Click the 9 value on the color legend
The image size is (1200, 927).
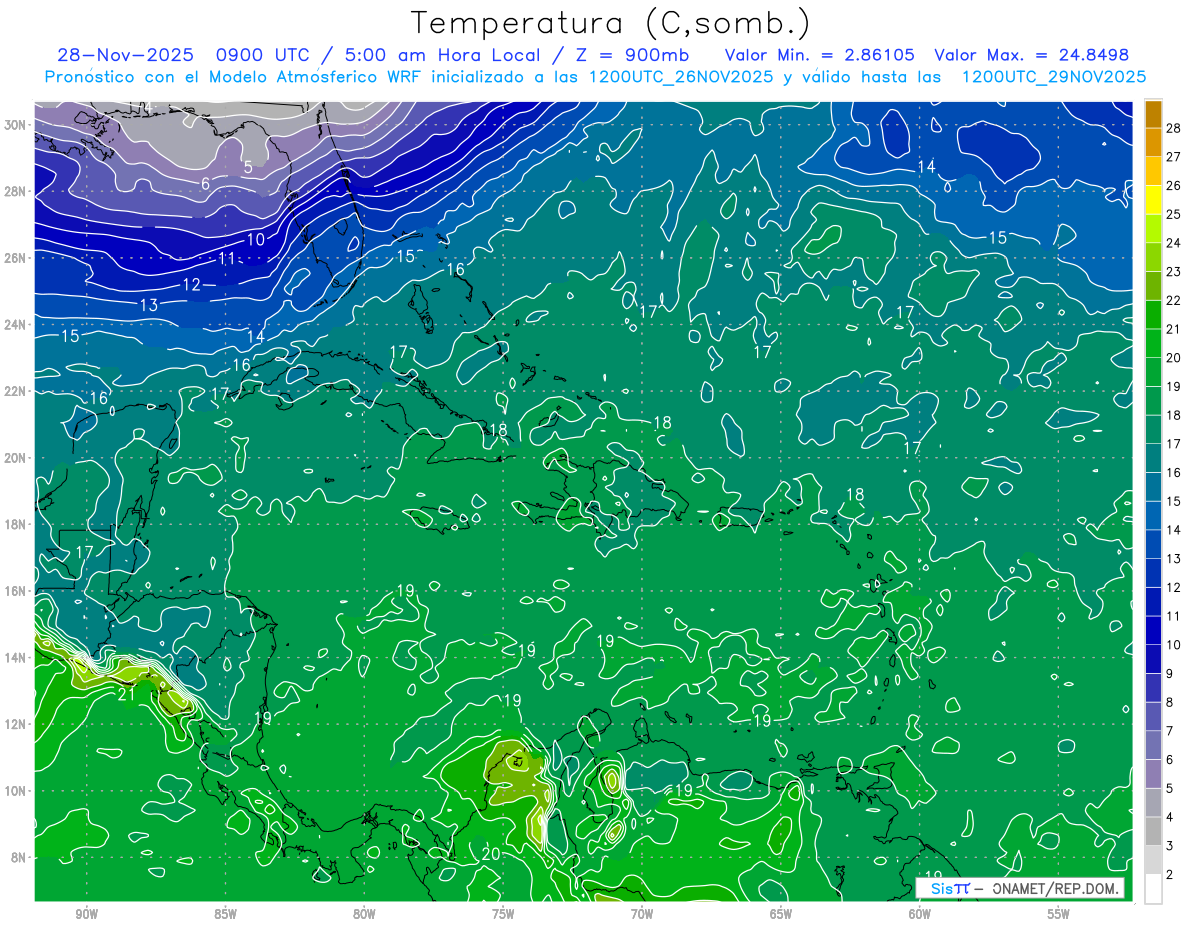pyautogui.click(x=1169, y=674)
